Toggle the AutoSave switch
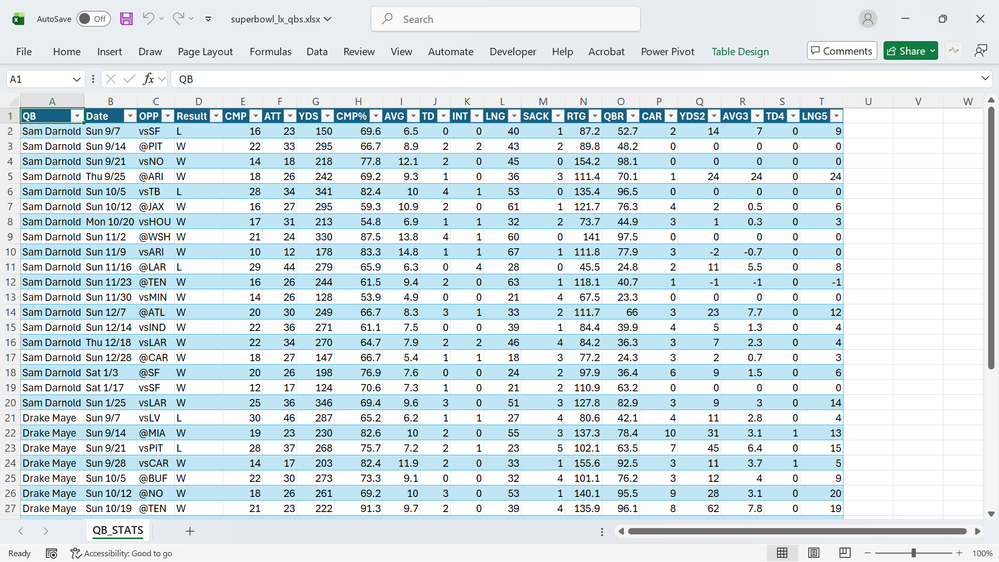Screen dimensions: 999x562 (x=93, y=19)
